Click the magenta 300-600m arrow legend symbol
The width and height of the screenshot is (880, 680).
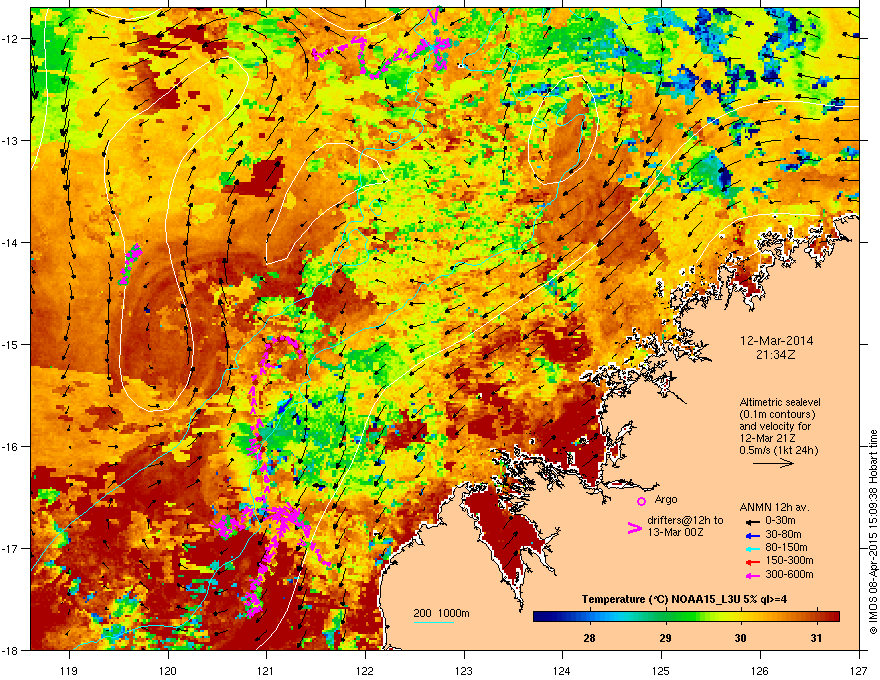pos(752,575)
